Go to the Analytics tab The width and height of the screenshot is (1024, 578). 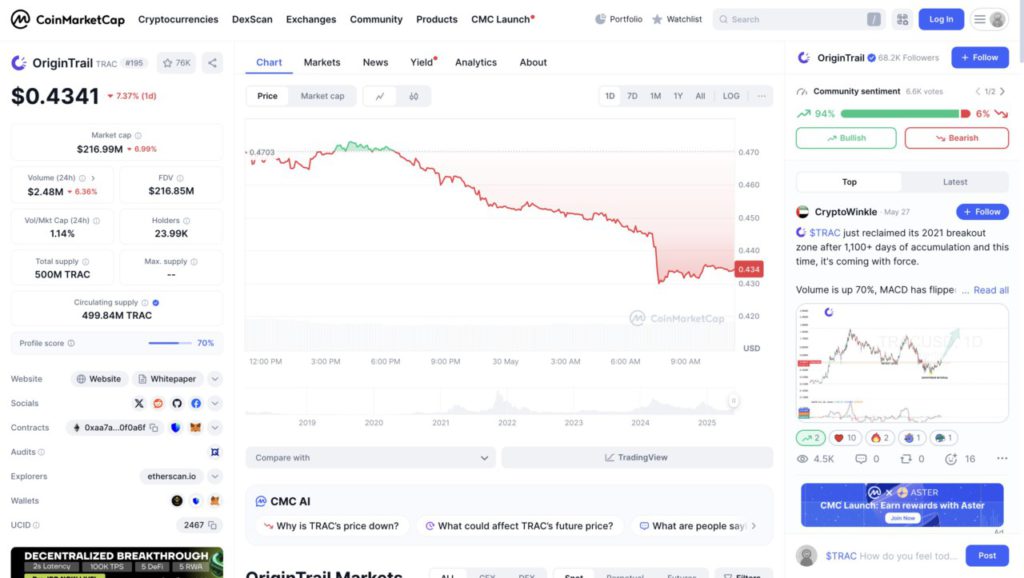click(x=476, y=62)
